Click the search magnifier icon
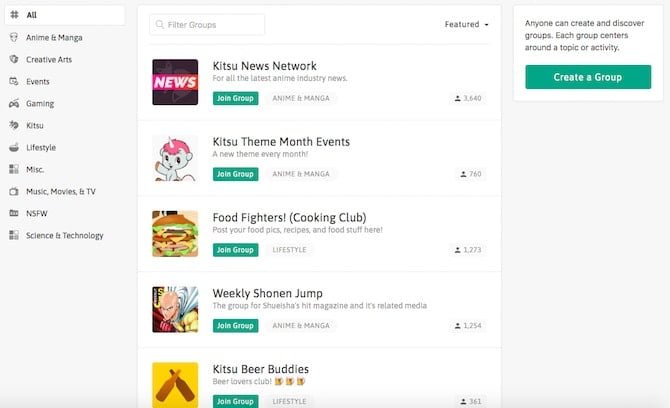 (160, 25)
